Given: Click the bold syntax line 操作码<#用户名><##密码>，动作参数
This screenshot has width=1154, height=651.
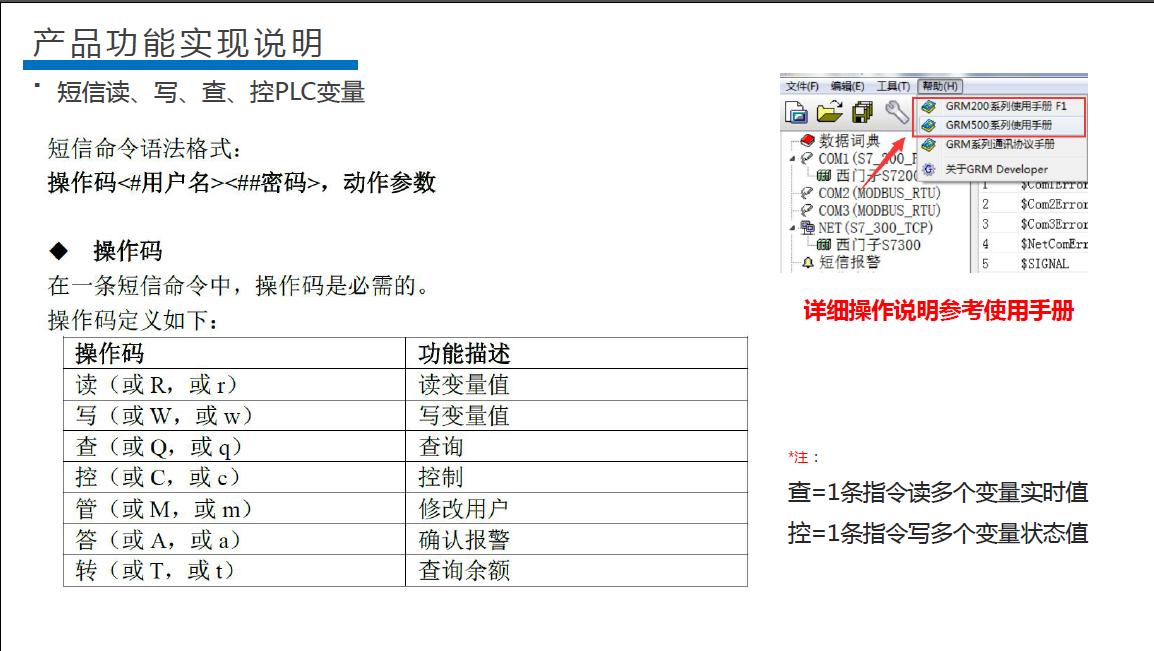Looking at the screenshot, I should click(x=241, y=182).
